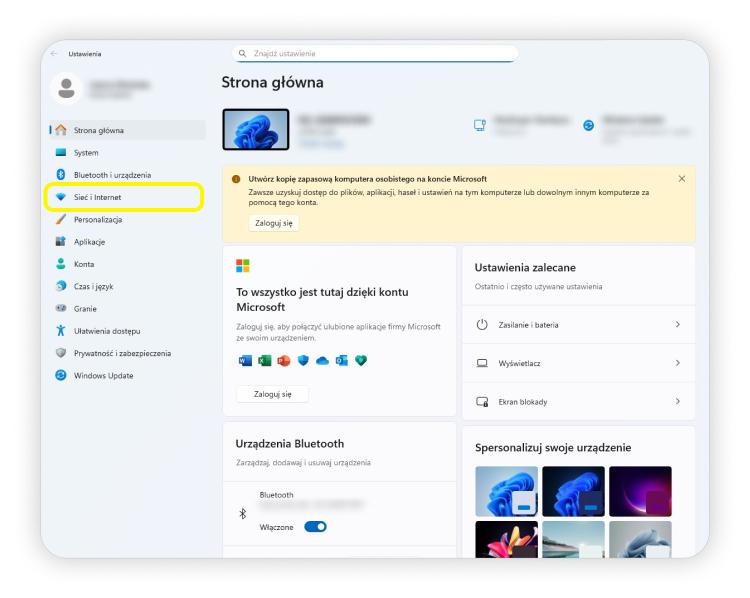The image size is (750, 598).
Task: Select the purple glow theme thumbnail
Action: (640, 491)
